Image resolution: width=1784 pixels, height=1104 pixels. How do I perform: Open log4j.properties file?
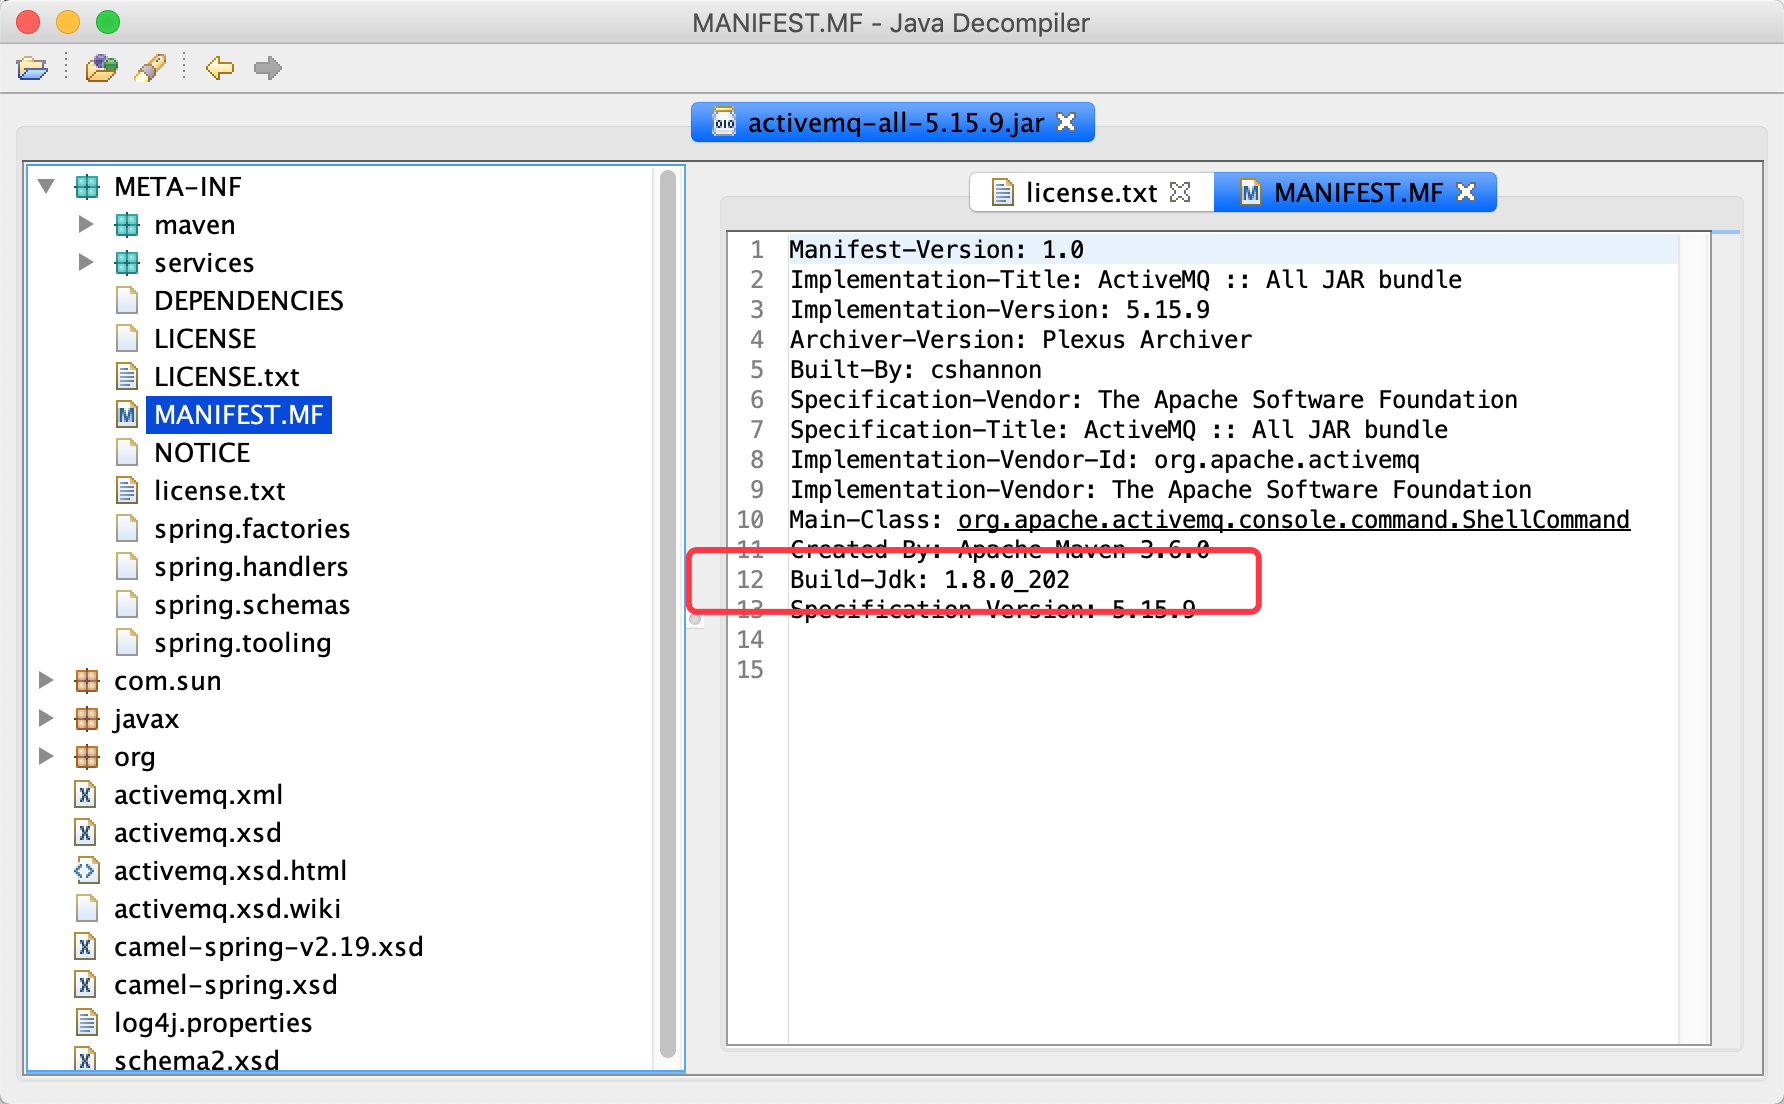point(213,1023)
